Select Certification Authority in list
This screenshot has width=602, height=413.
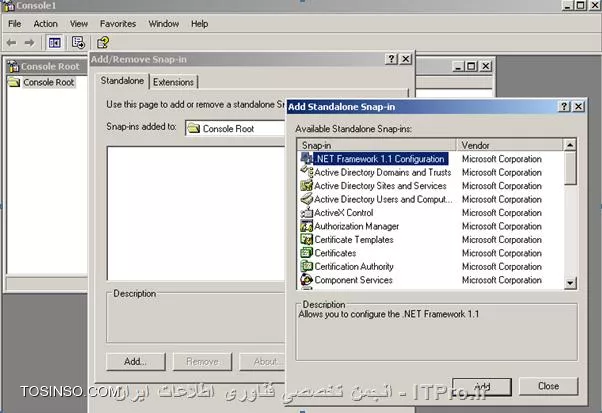click(x=430, y=266)
